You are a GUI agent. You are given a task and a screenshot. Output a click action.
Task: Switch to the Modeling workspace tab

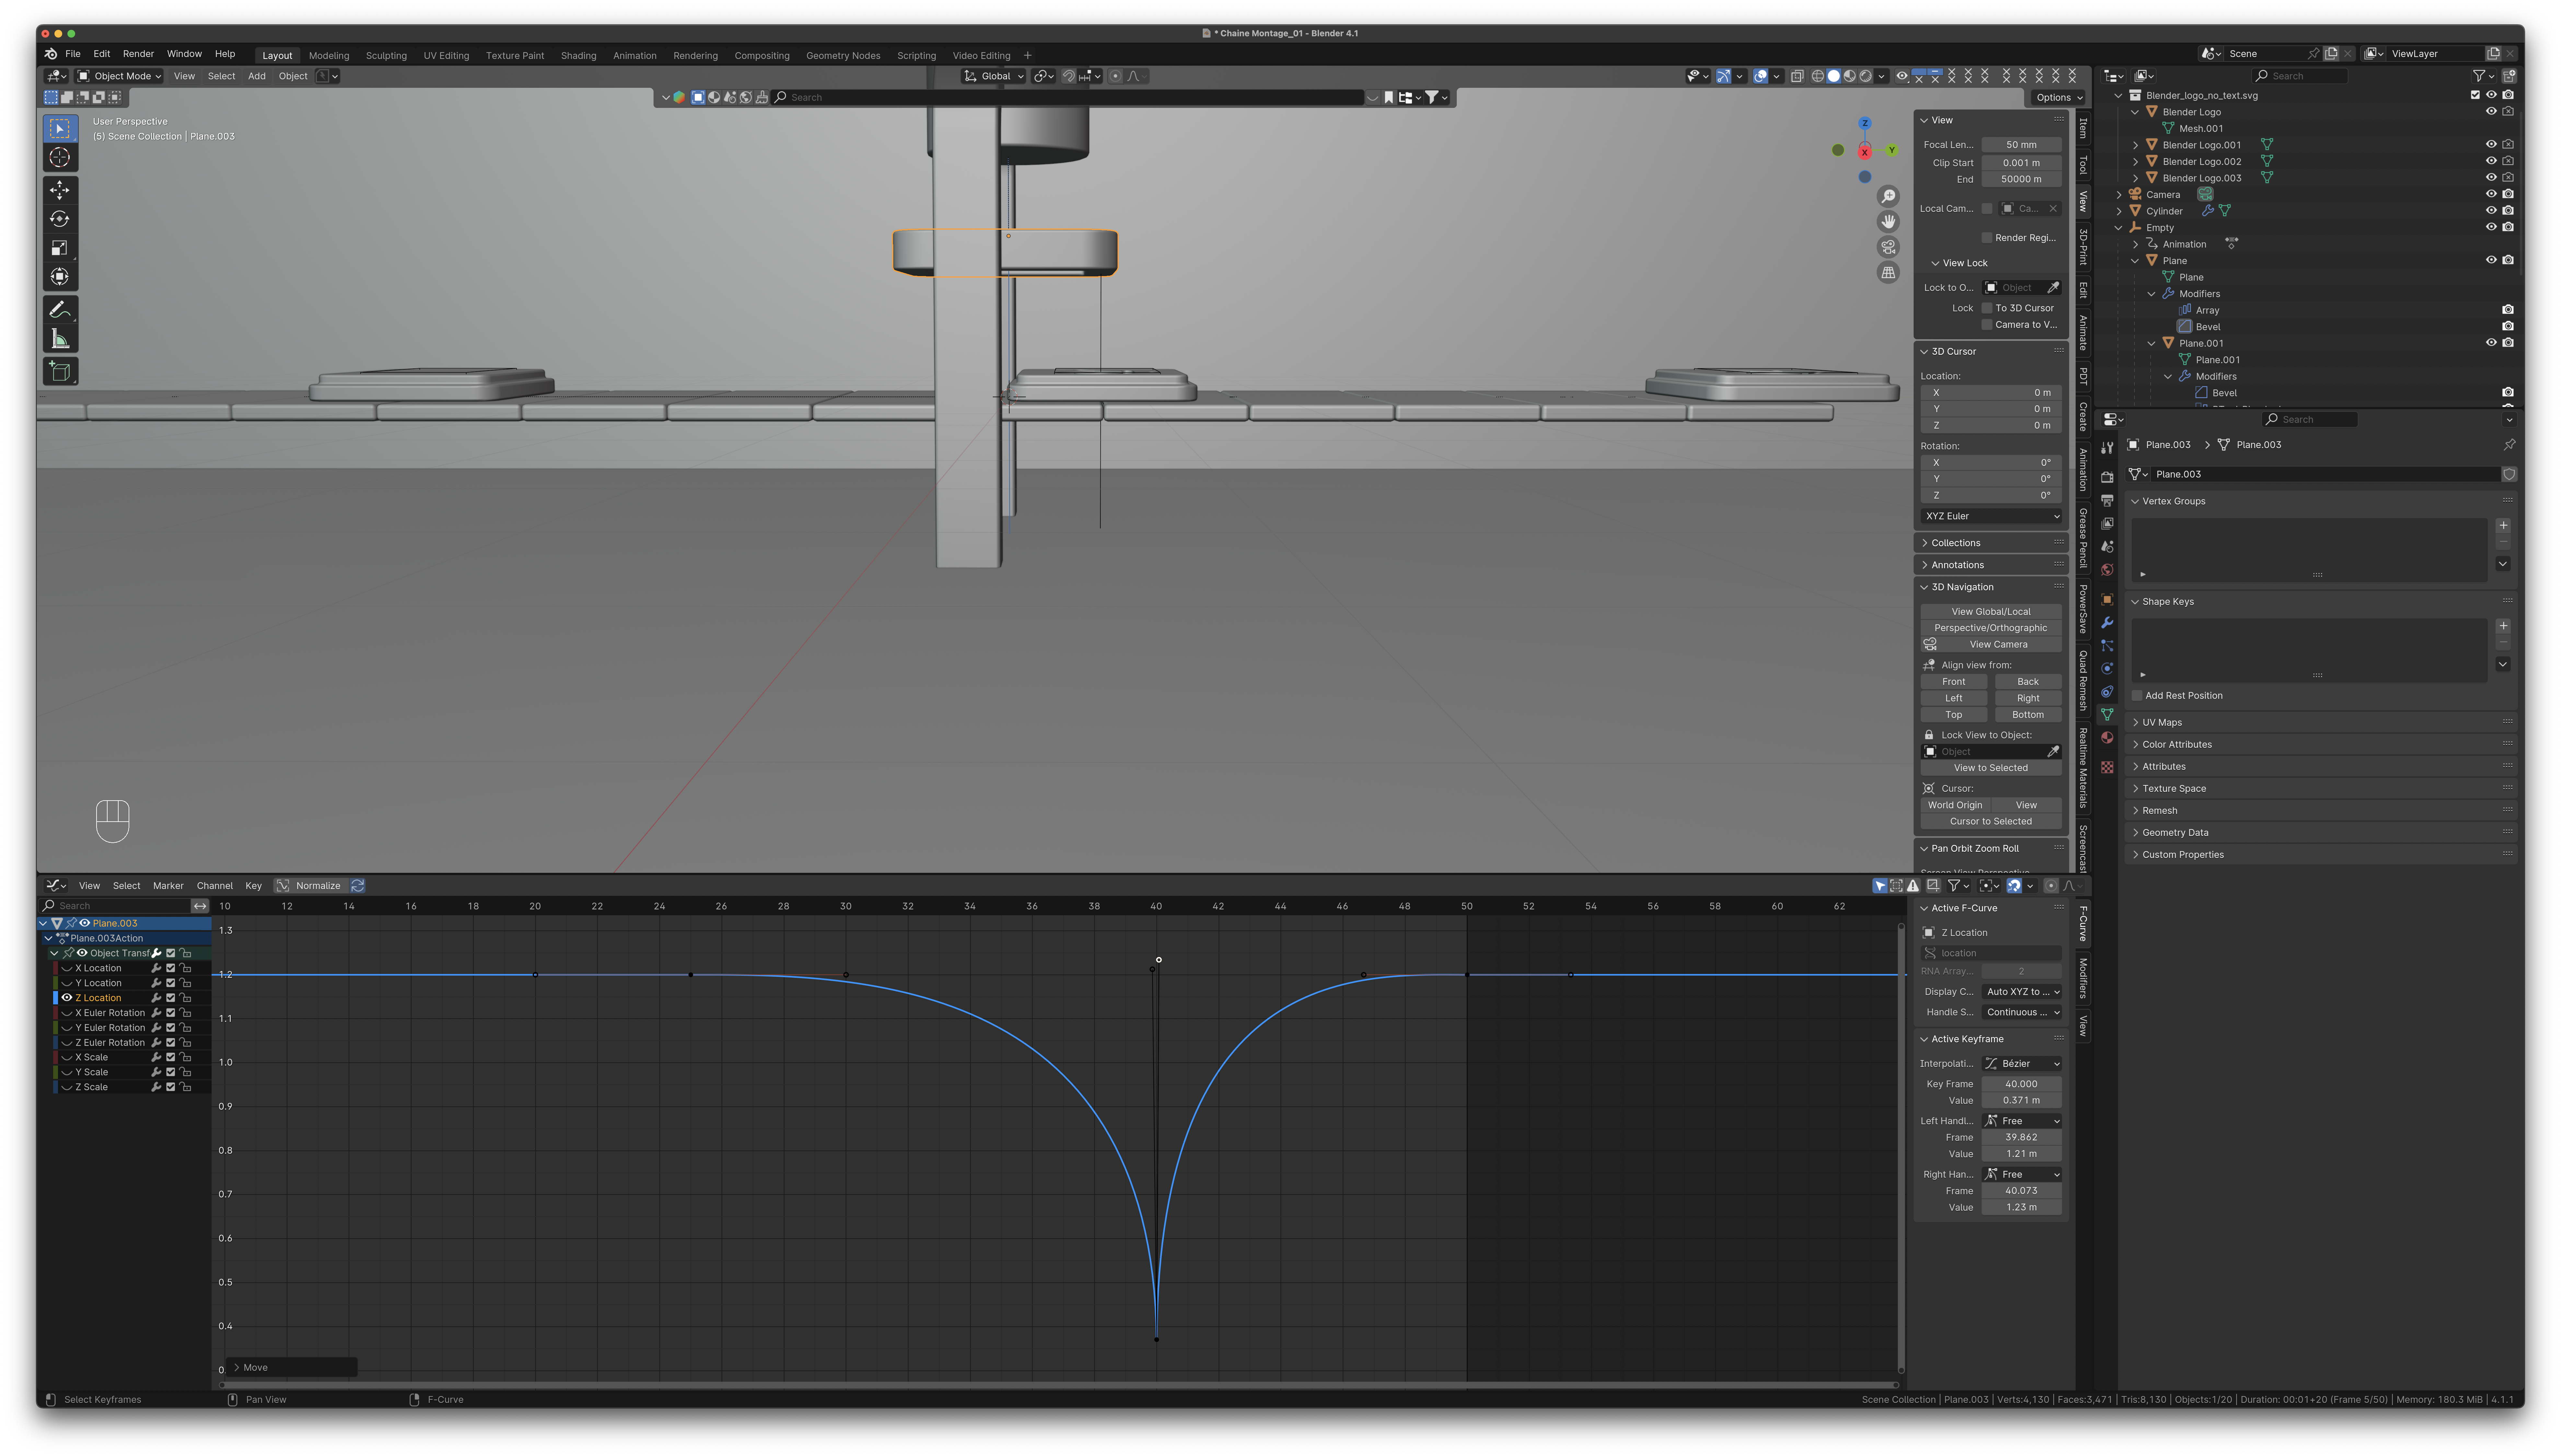coord(329,56)
